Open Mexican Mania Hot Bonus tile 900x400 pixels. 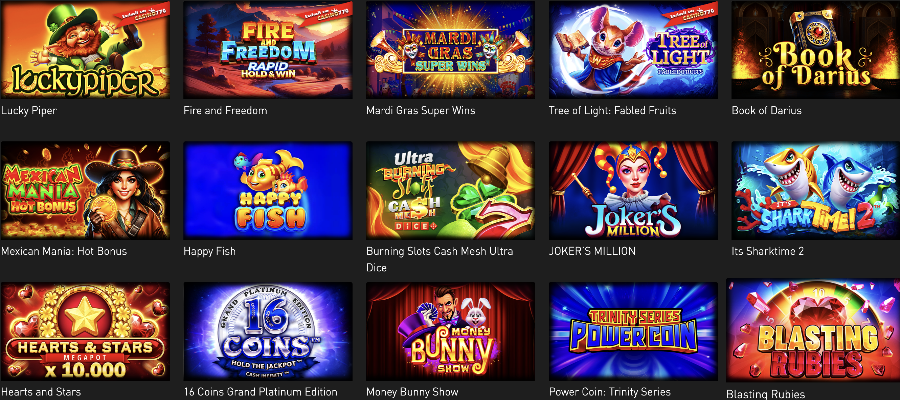[85, 191]
